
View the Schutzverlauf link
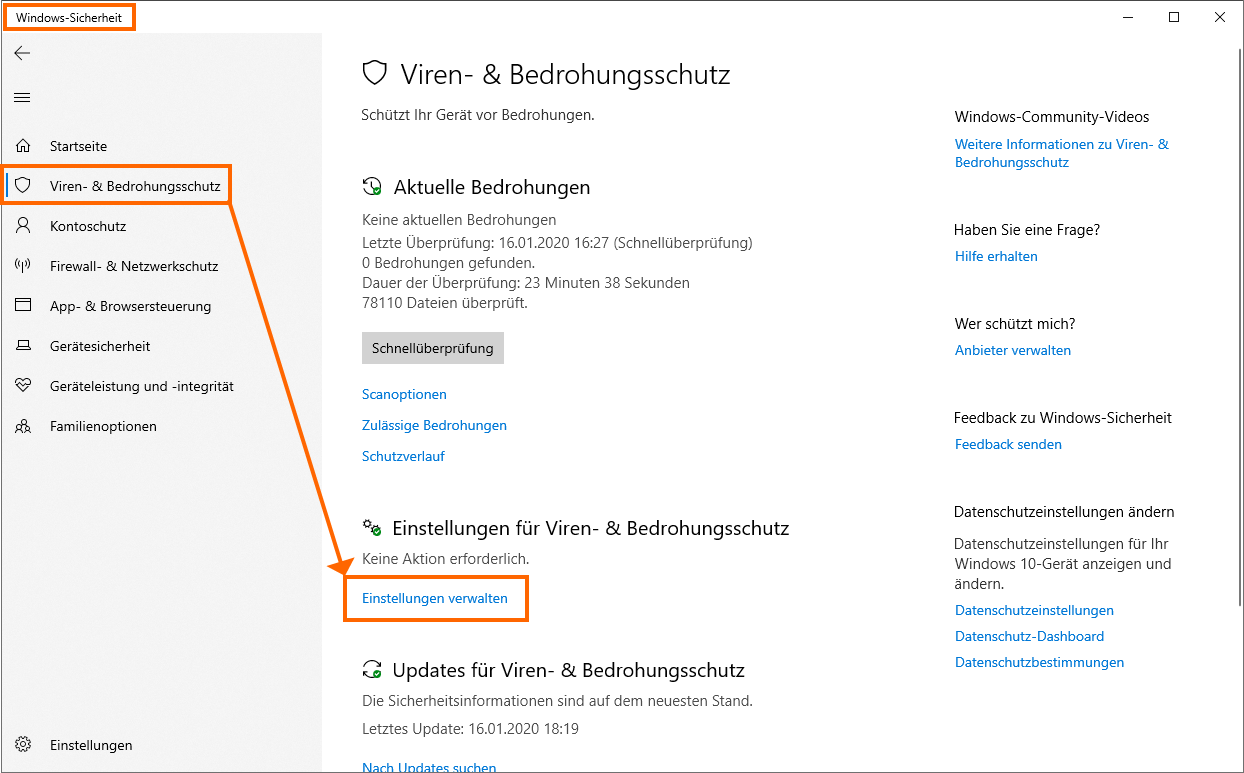403,457
